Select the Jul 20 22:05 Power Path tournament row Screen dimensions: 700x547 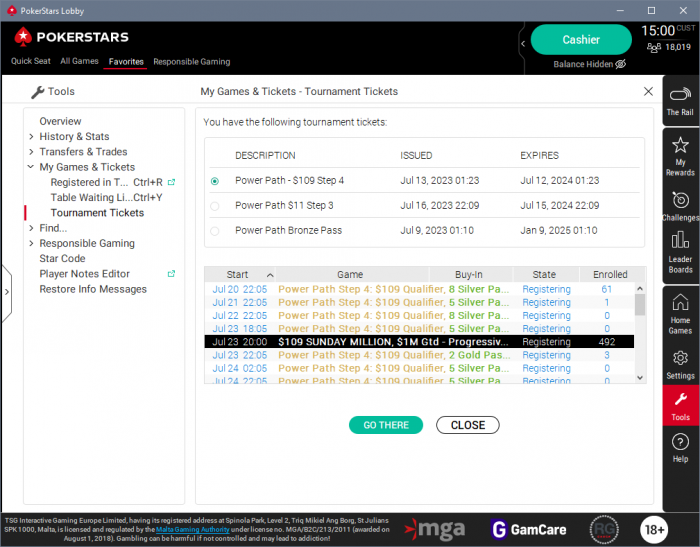tap(419, 289)
